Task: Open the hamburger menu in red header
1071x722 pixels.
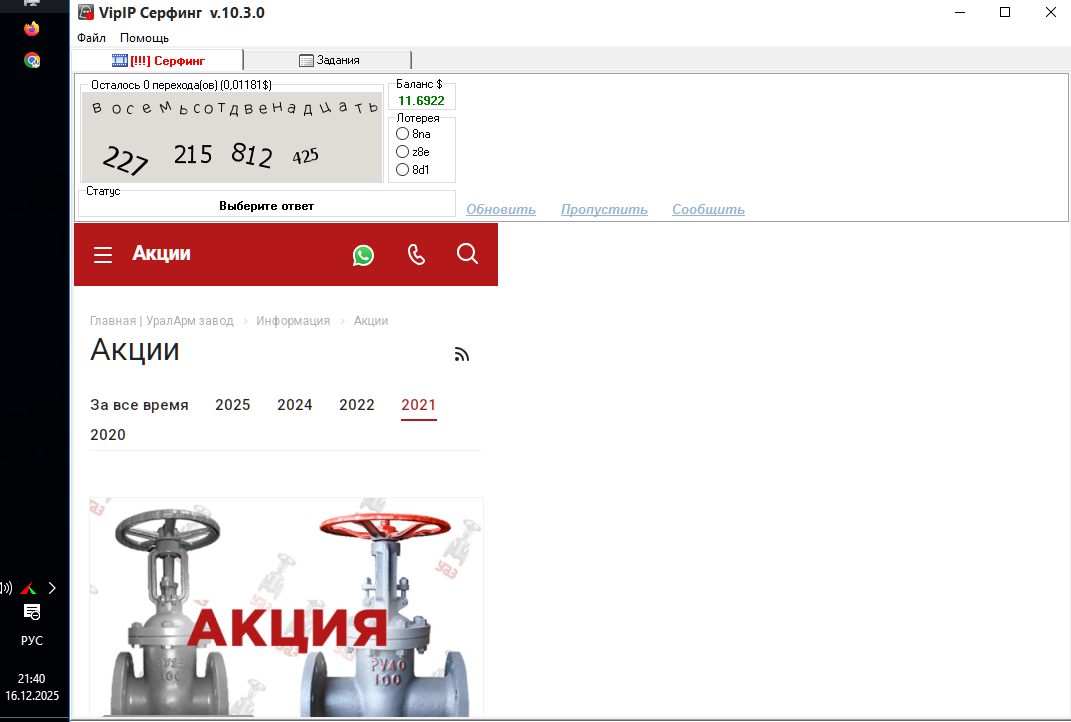Action: 103,255
